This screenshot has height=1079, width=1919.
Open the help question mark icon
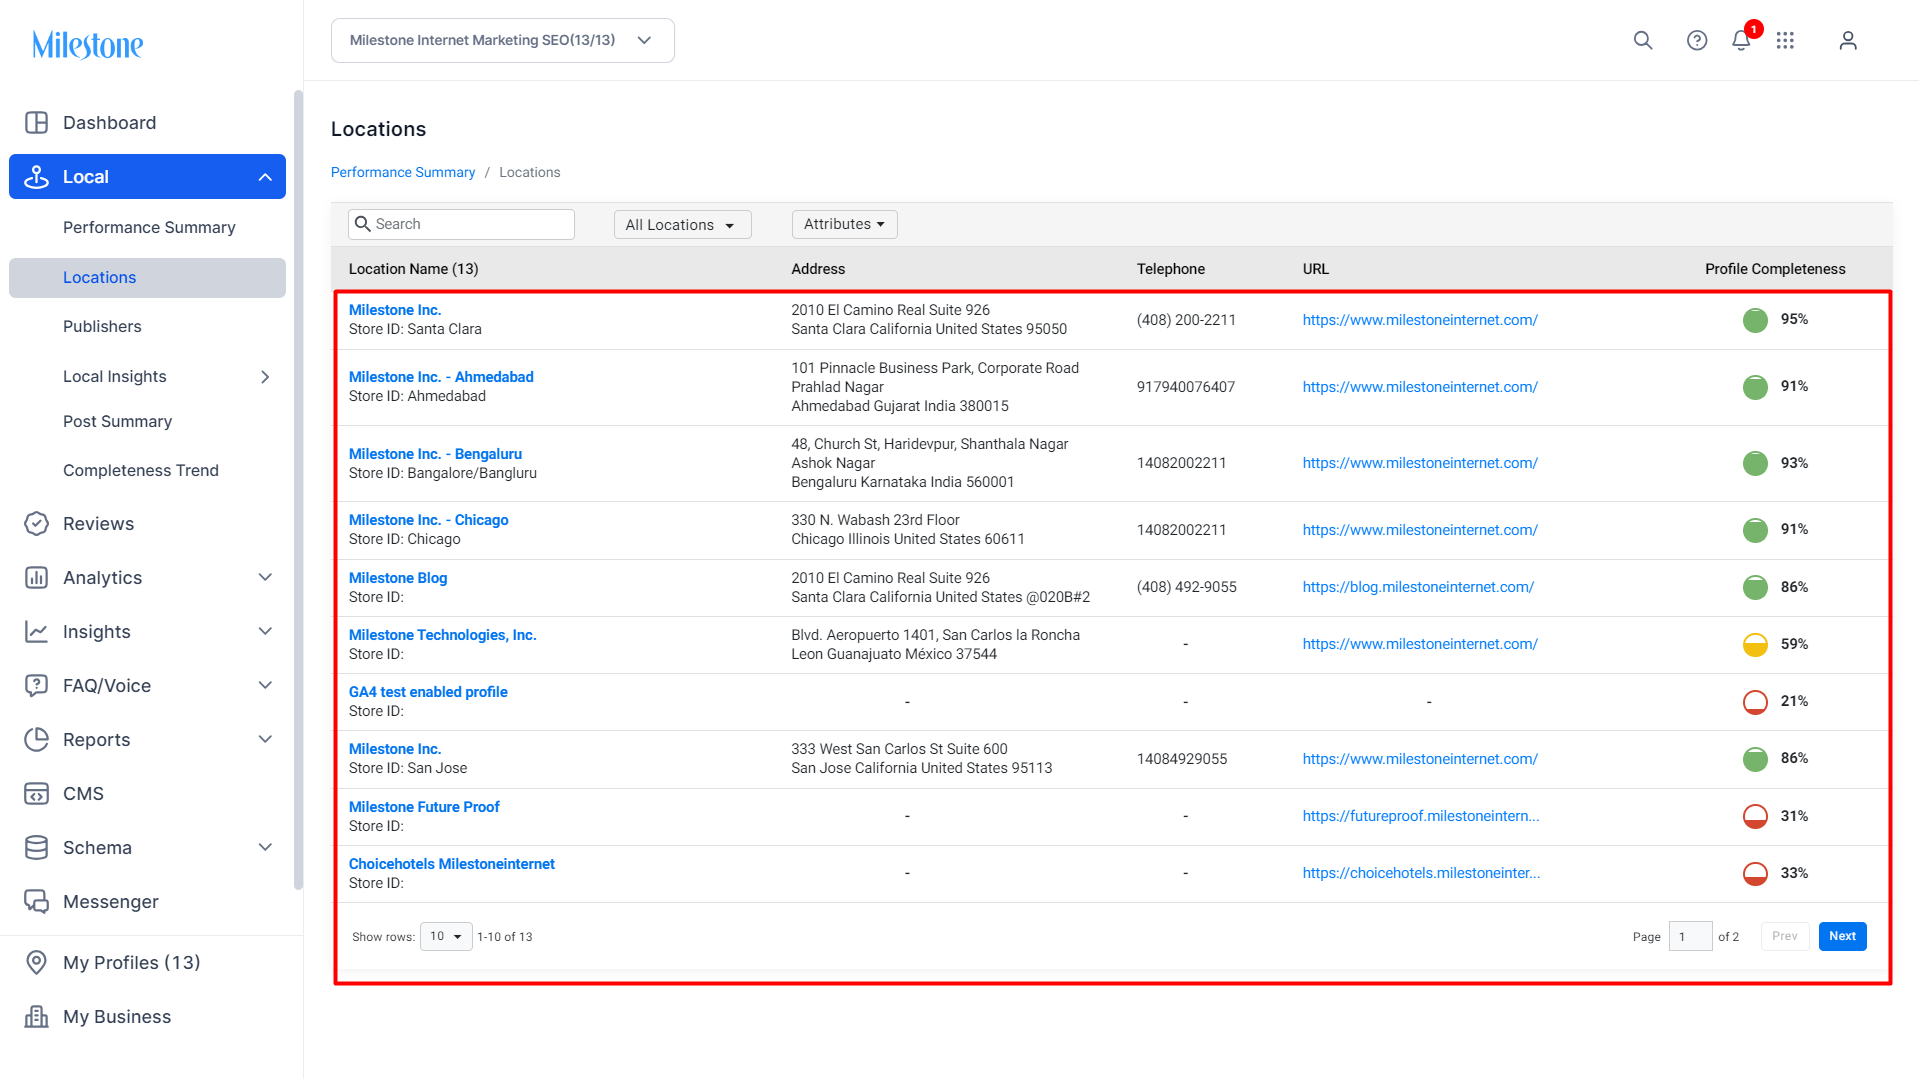[1697, 40]
